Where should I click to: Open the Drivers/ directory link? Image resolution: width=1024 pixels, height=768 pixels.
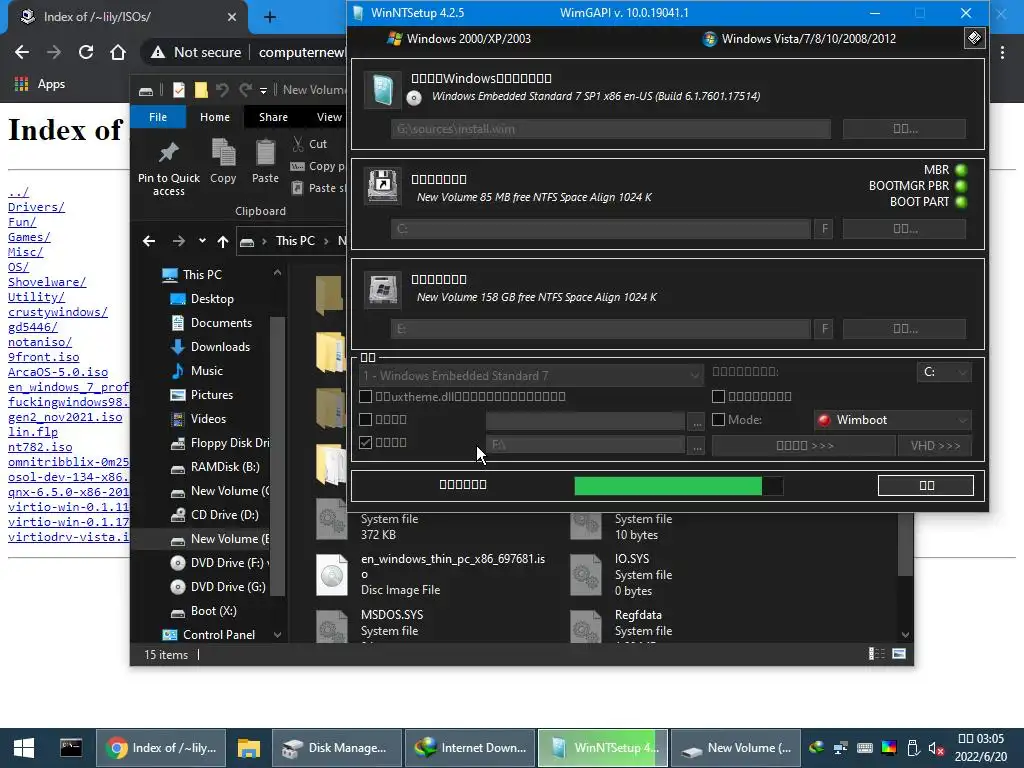(36, 207)
